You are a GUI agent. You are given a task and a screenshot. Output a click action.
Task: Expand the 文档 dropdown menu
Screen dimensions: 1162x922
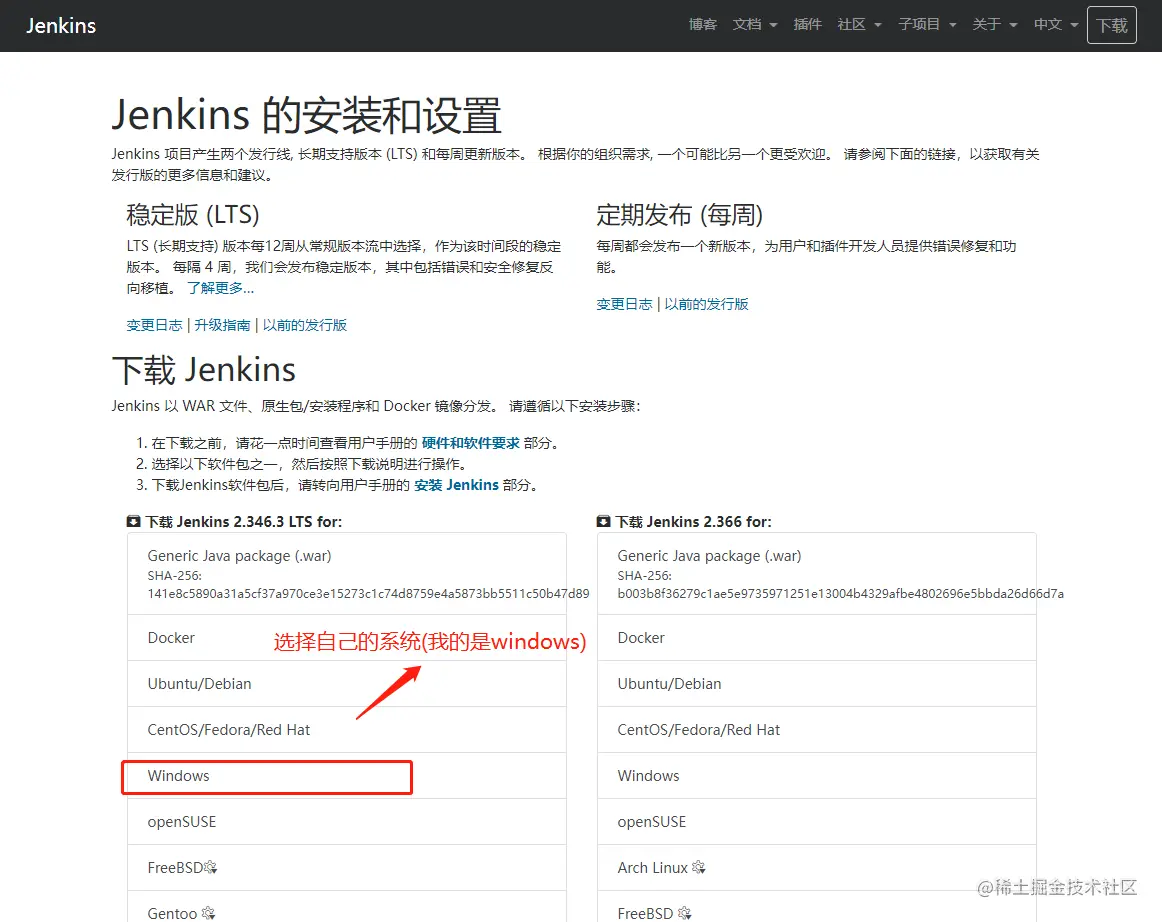click(x=754, y=24)
